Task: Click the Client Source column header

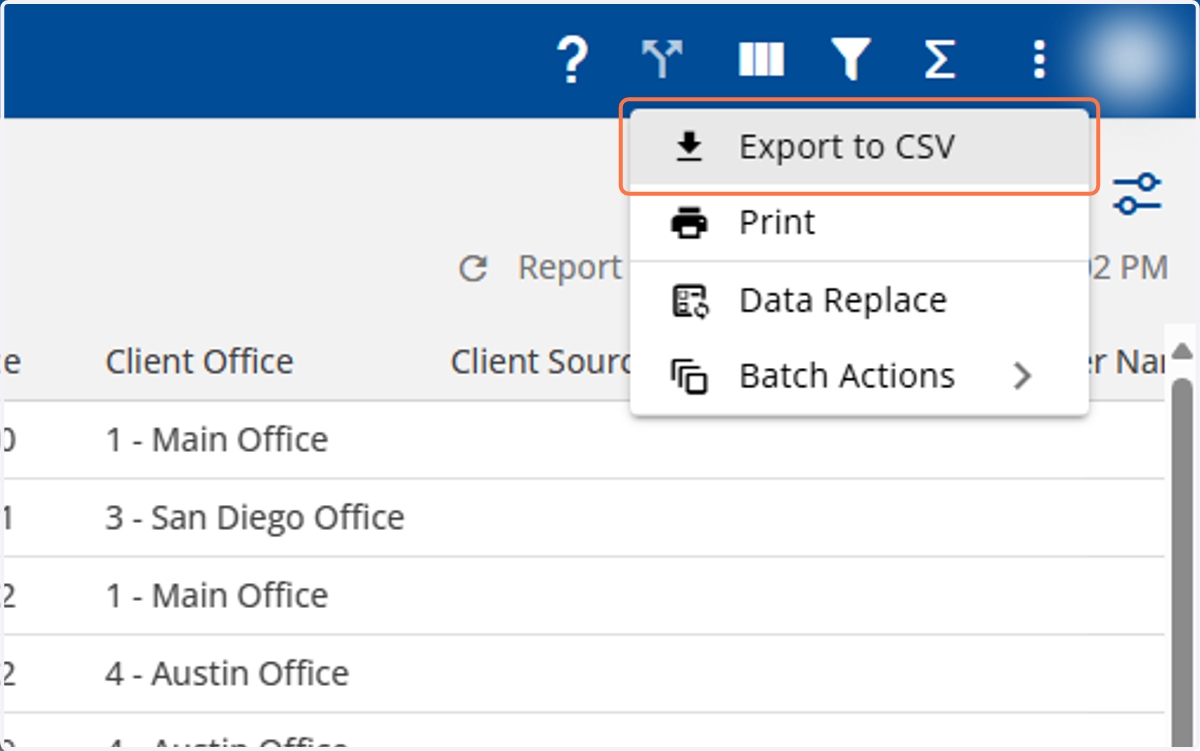Action: tap(540, 361)
